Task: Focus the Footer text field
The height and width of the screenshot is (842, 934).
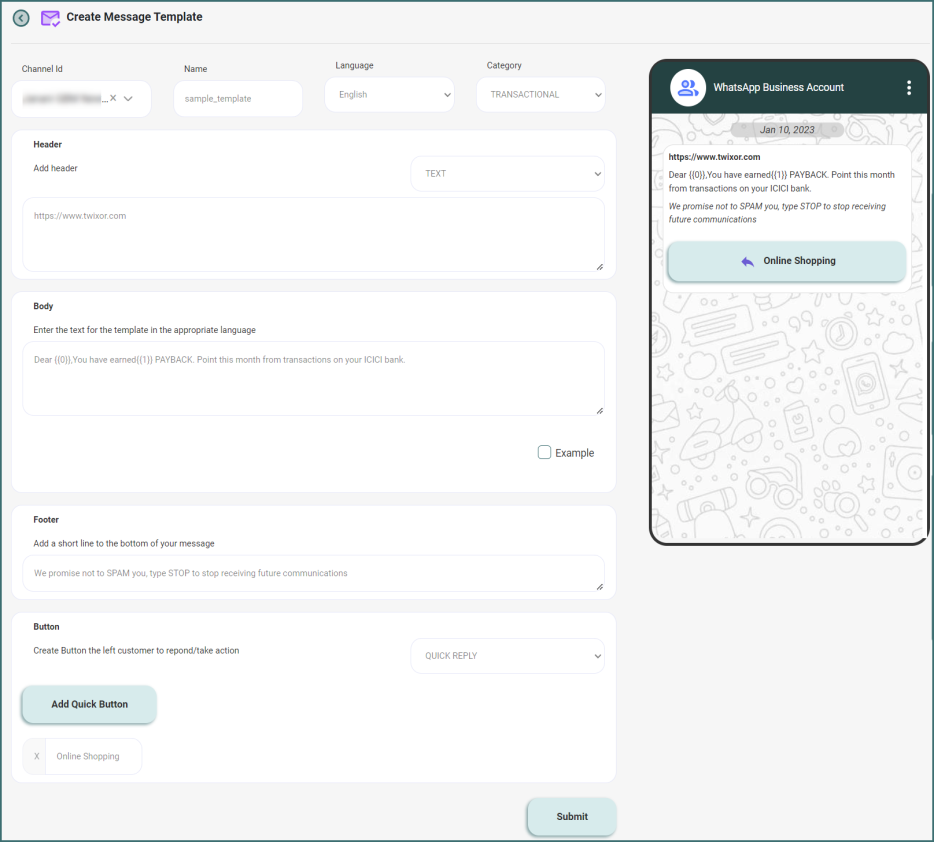Action: point(313,574)
